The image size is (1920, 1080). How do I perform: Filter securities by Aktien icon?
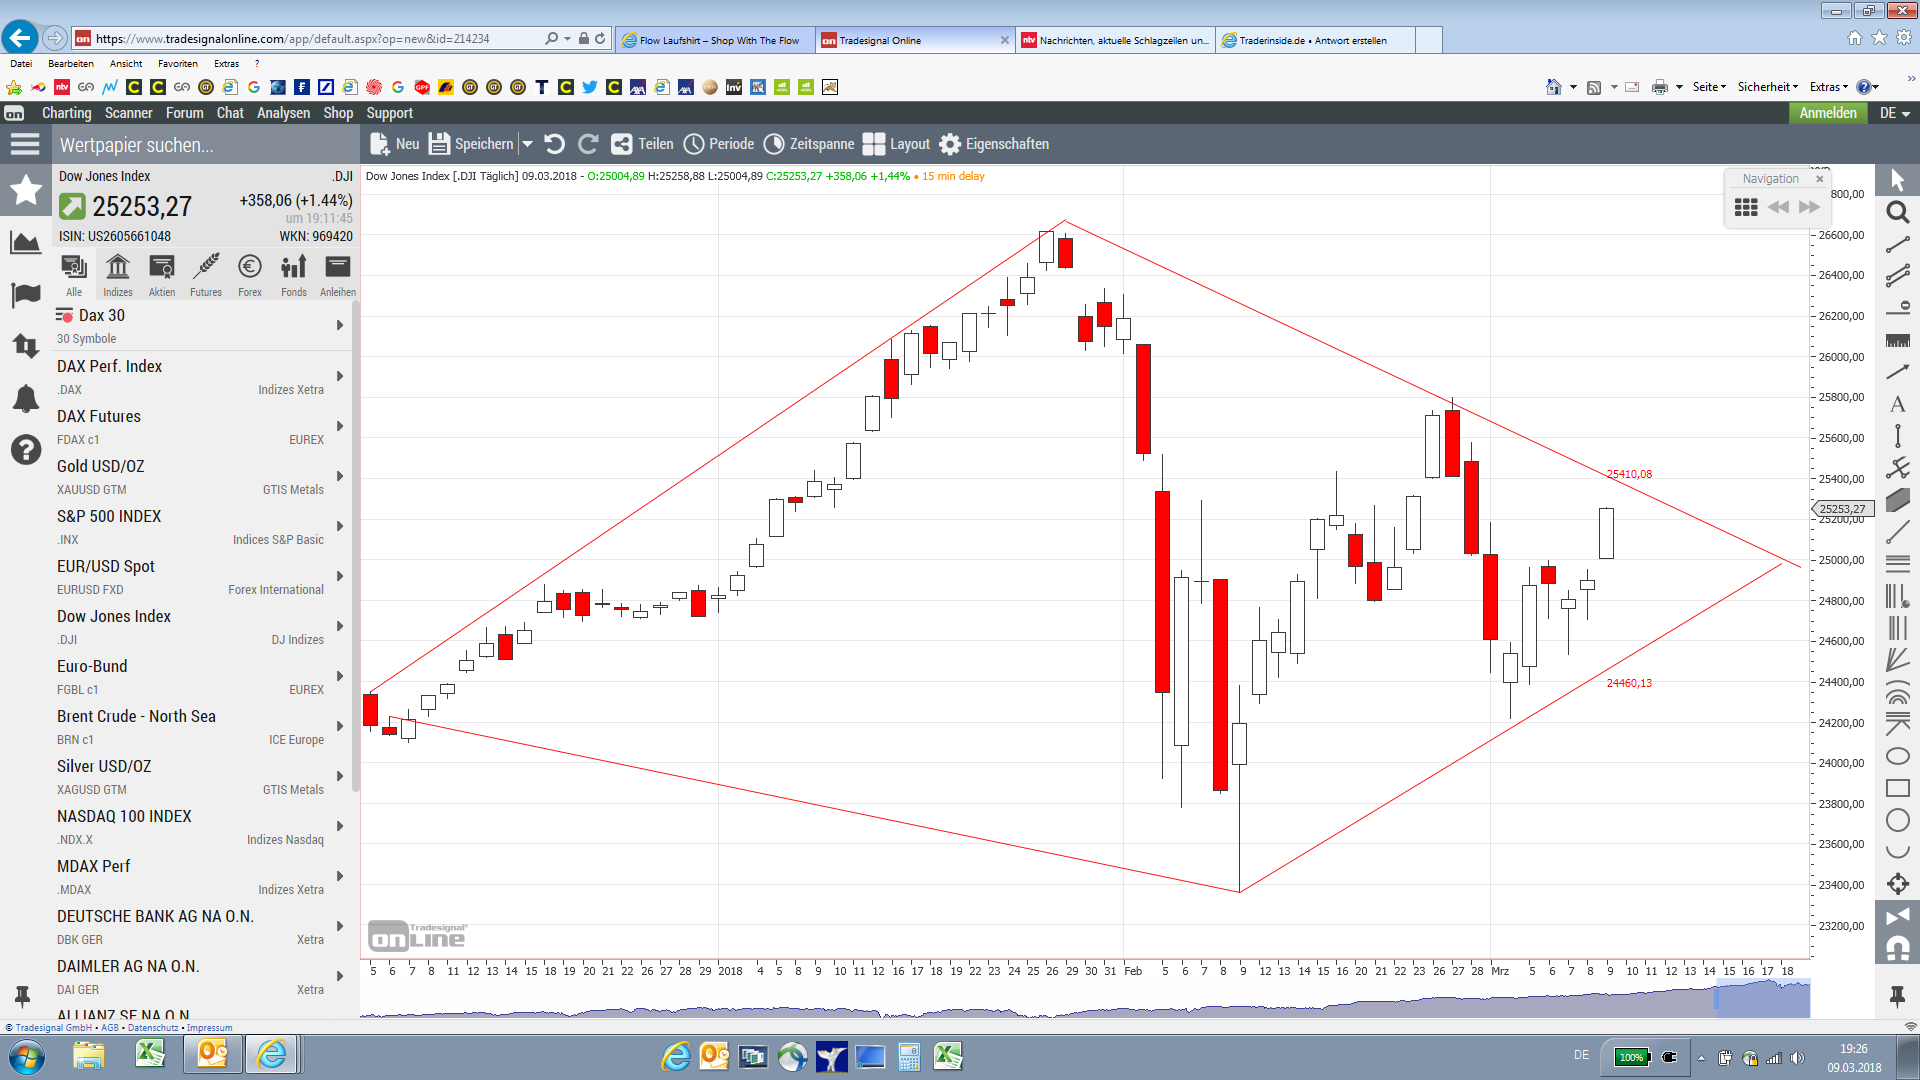tap(162, 275)
